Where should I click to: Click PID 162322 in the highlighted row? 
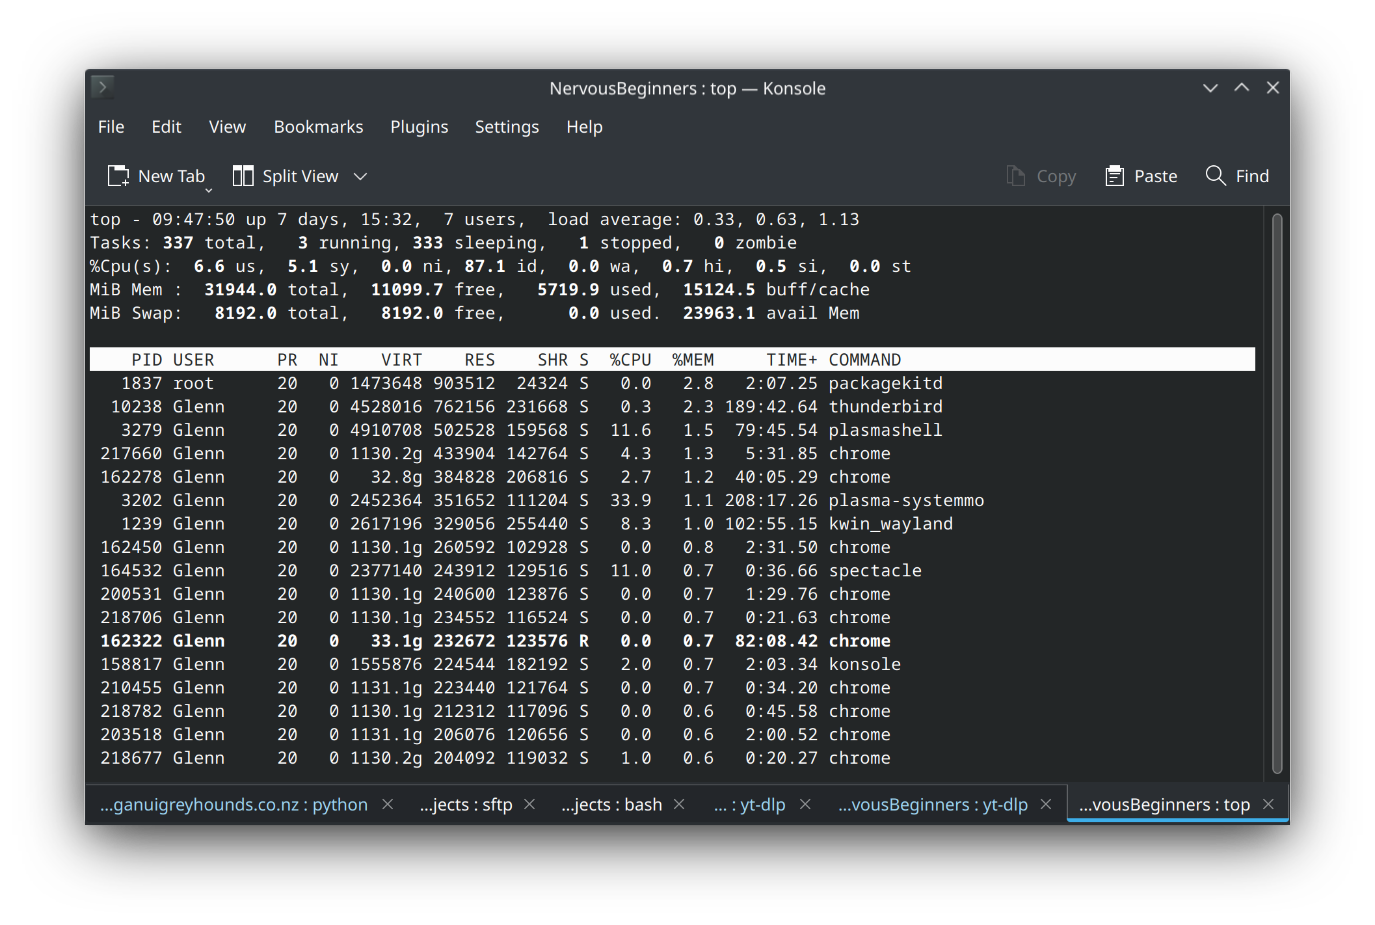coord(131,641)
